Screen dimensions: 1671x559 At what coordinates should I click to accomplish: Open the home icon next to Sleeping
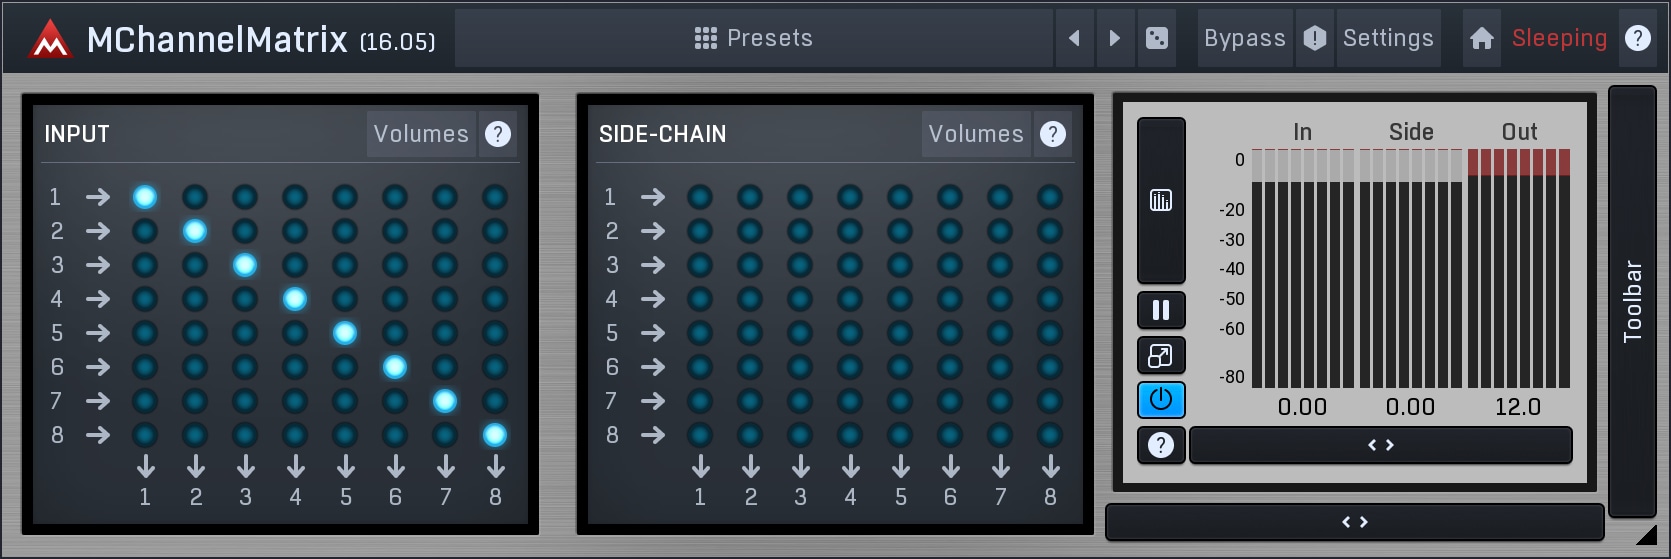[1482, 38]
